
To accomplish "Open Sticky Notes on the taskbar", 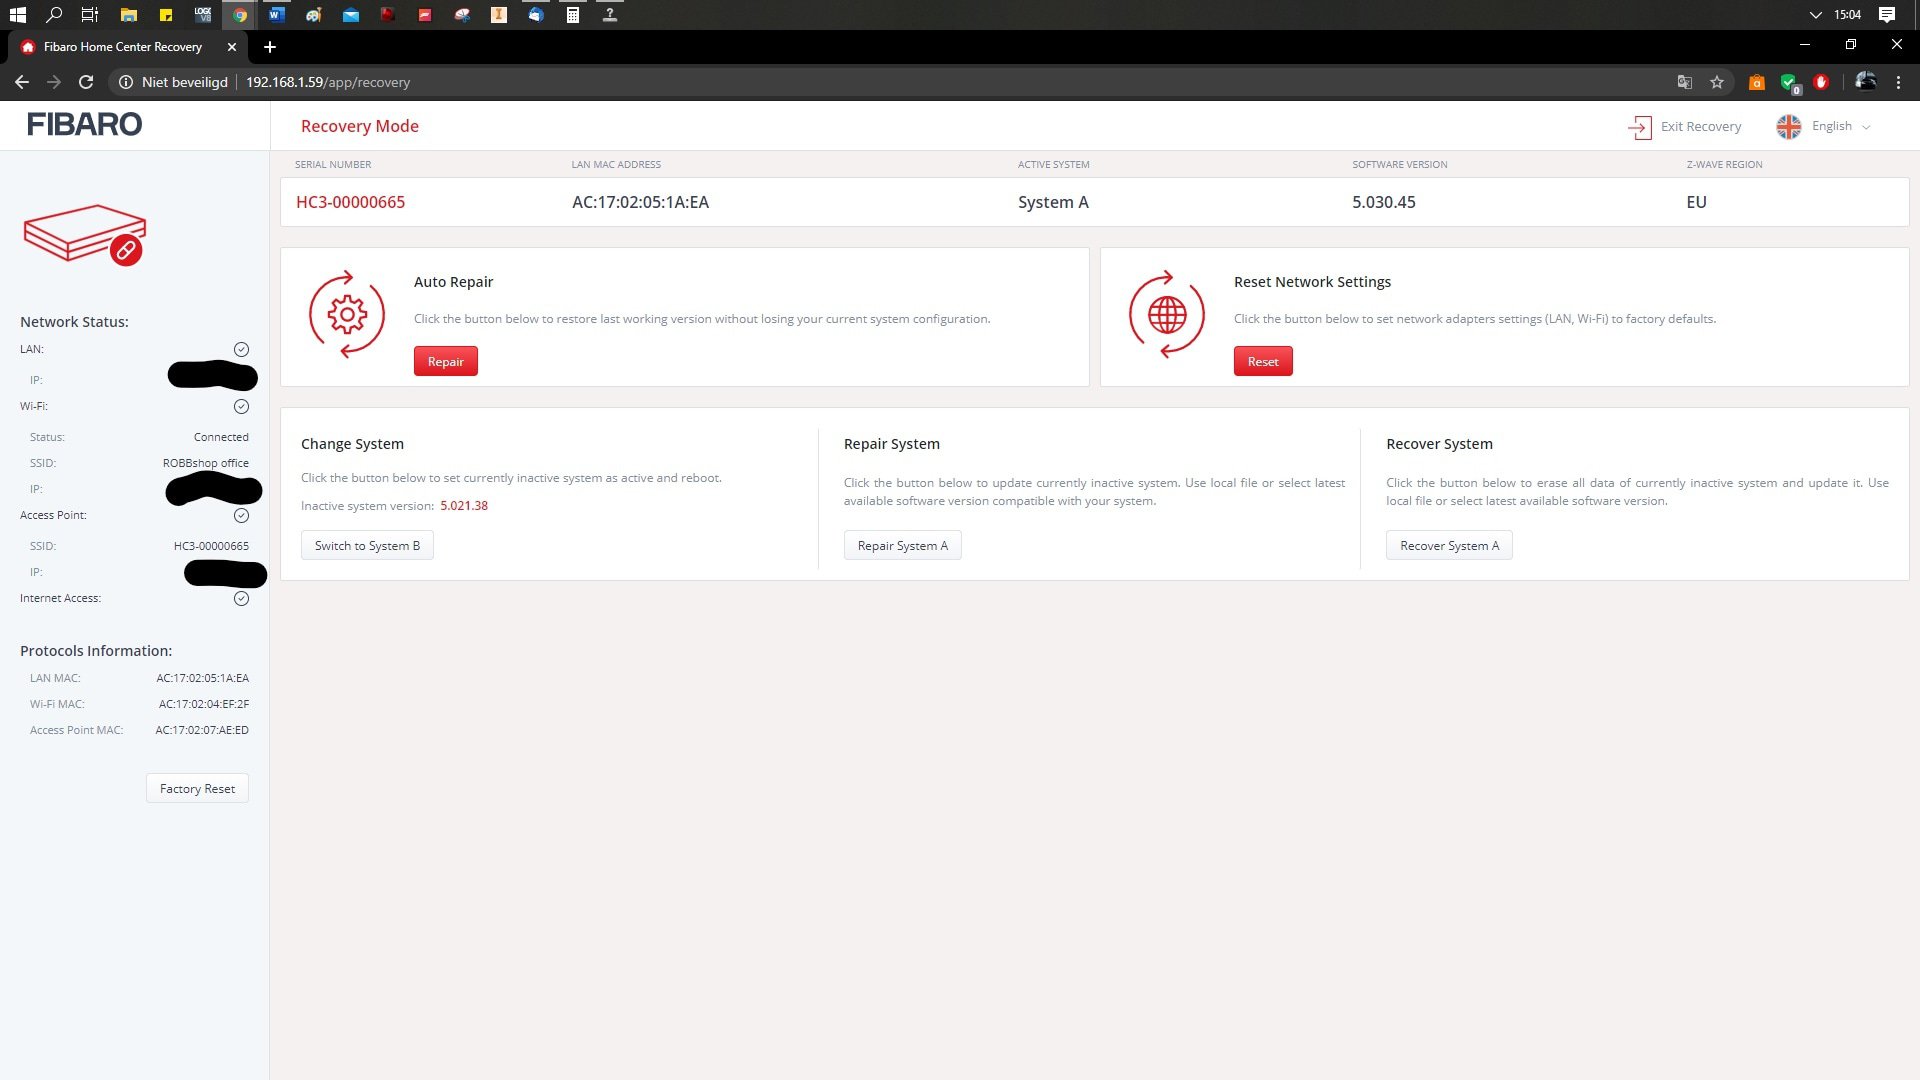I will tap(166, 14).
